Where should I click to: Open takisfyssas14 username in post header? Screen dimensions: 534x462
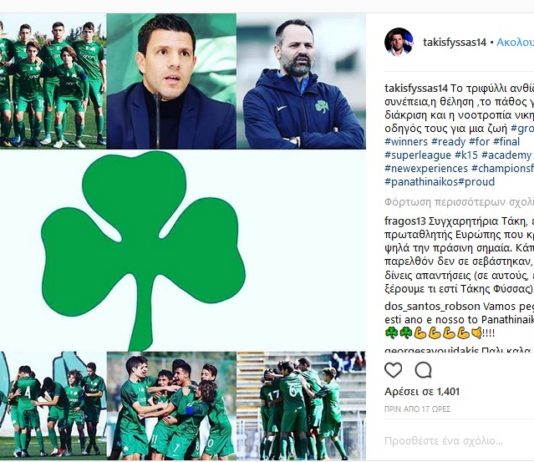click(x=454, y=42)
